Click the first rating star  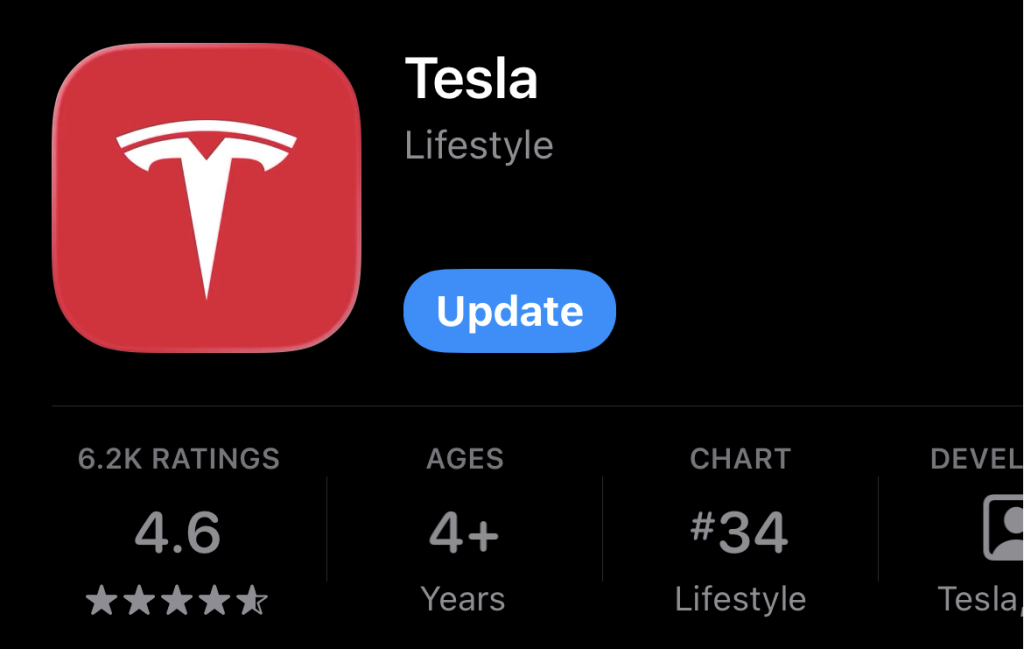tap(99, 600)
